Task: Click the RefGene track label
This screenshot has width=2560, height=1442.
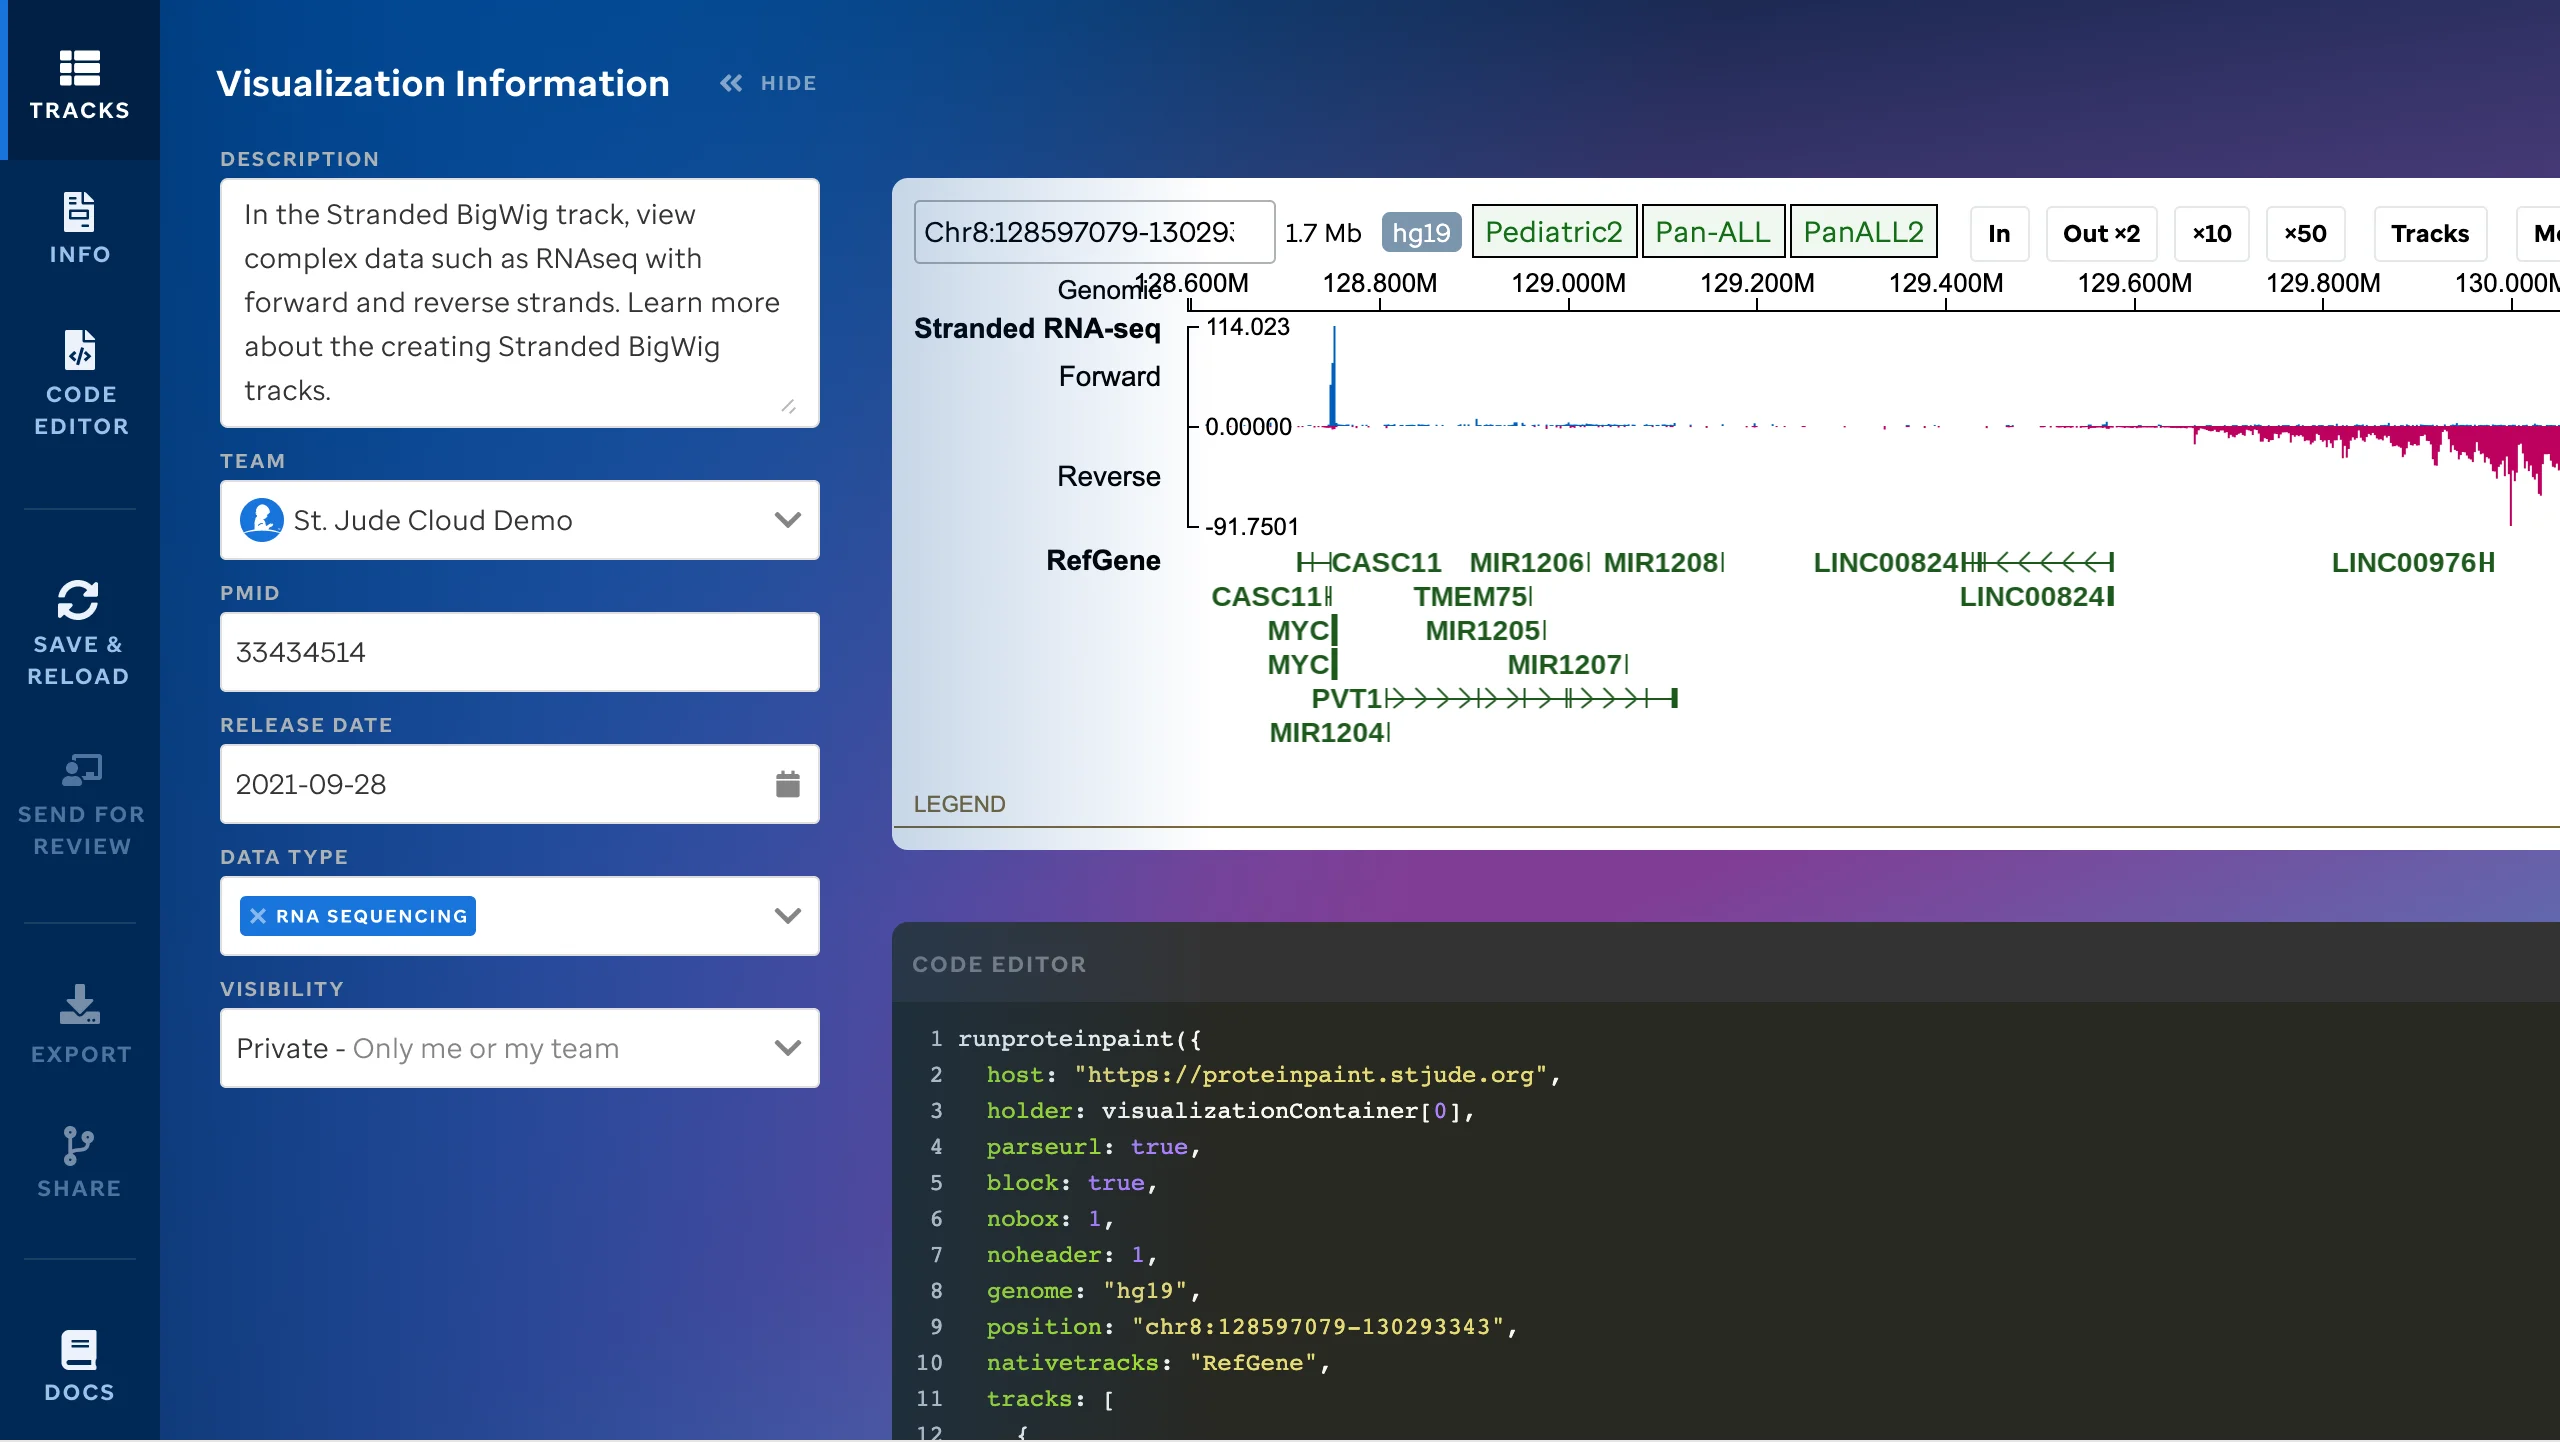Action: [x=1103, y=560]
